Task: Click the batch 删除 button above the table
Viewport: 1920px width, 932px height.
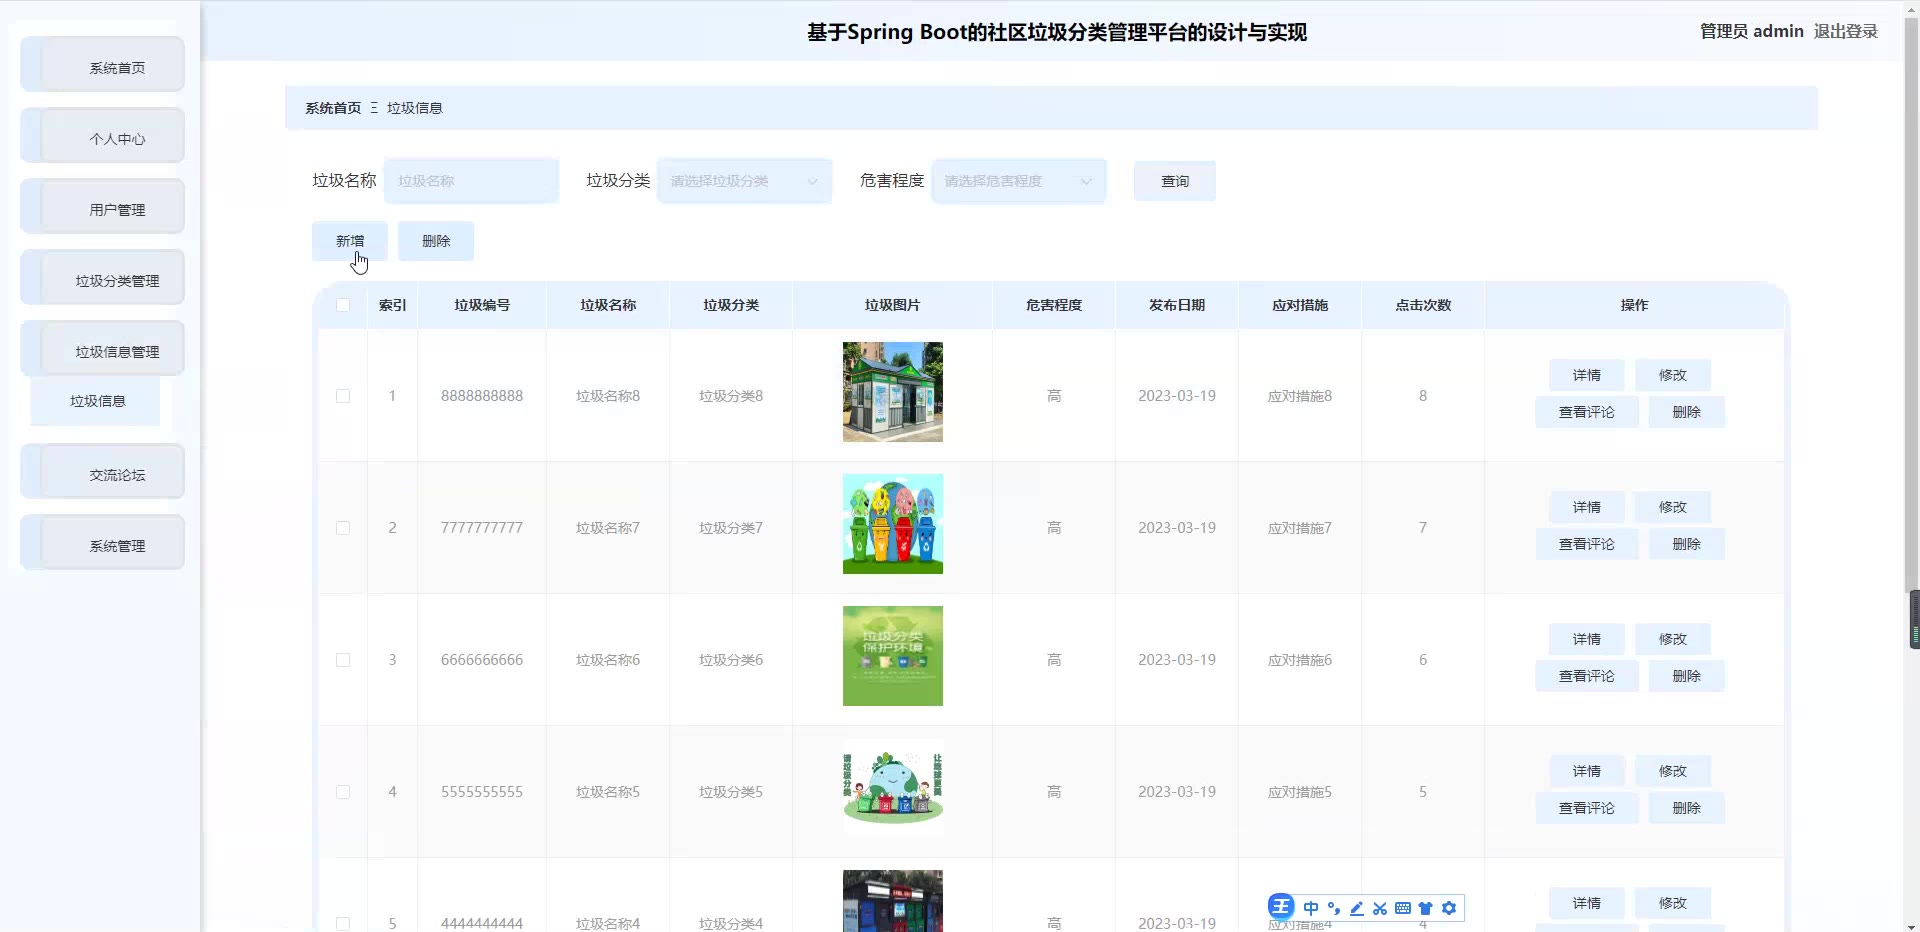Action: (436, 241)
